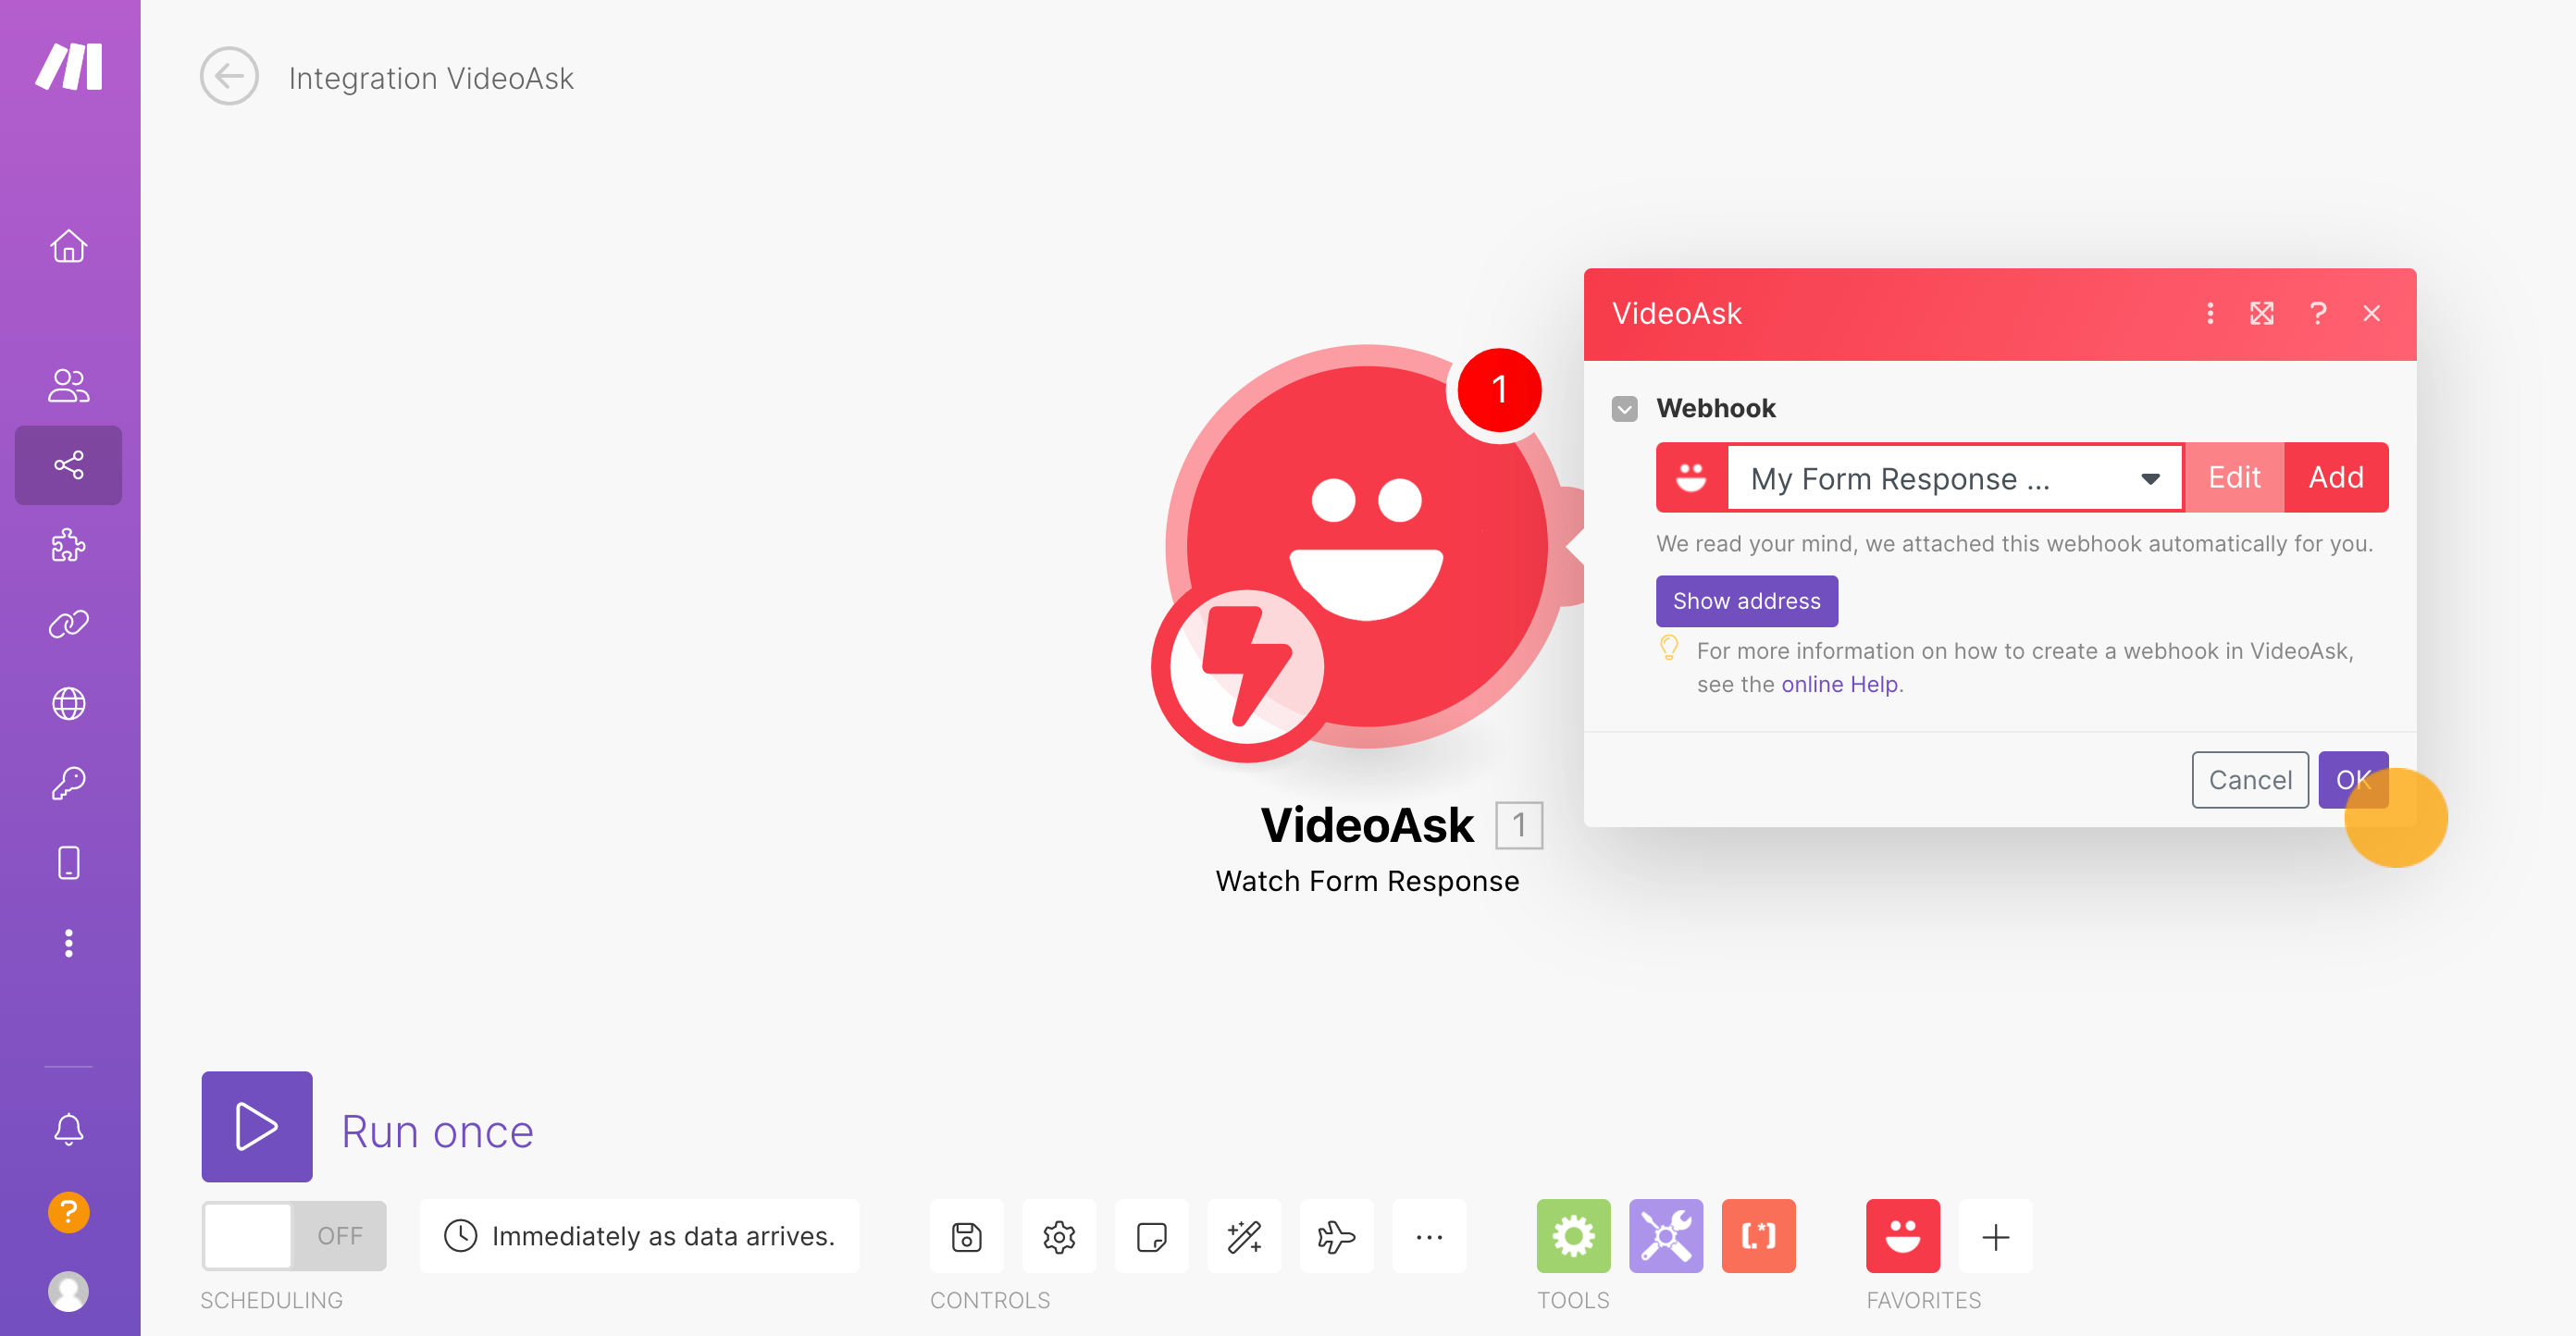Toggle the Scheduling OFF switch

click(x=295, y=1235)
